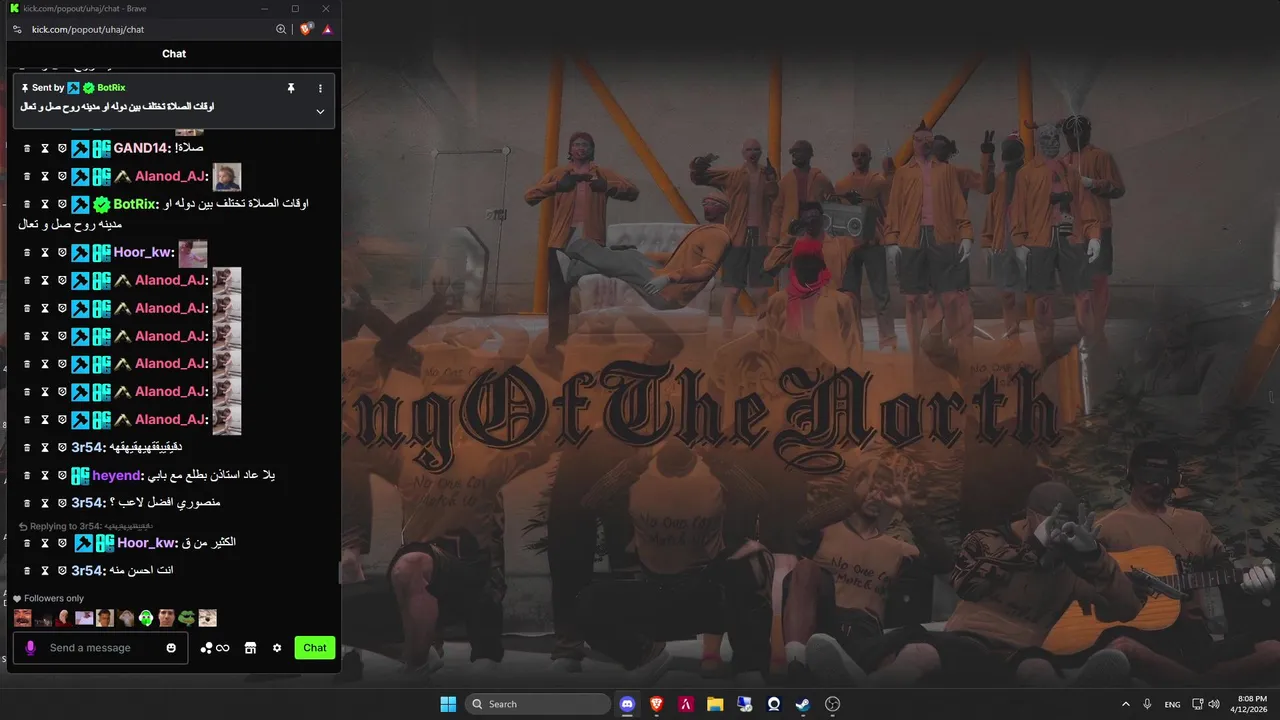Click the GAND14 username
The width and height of the screenshot is (1280, 720).
point(141,148)
